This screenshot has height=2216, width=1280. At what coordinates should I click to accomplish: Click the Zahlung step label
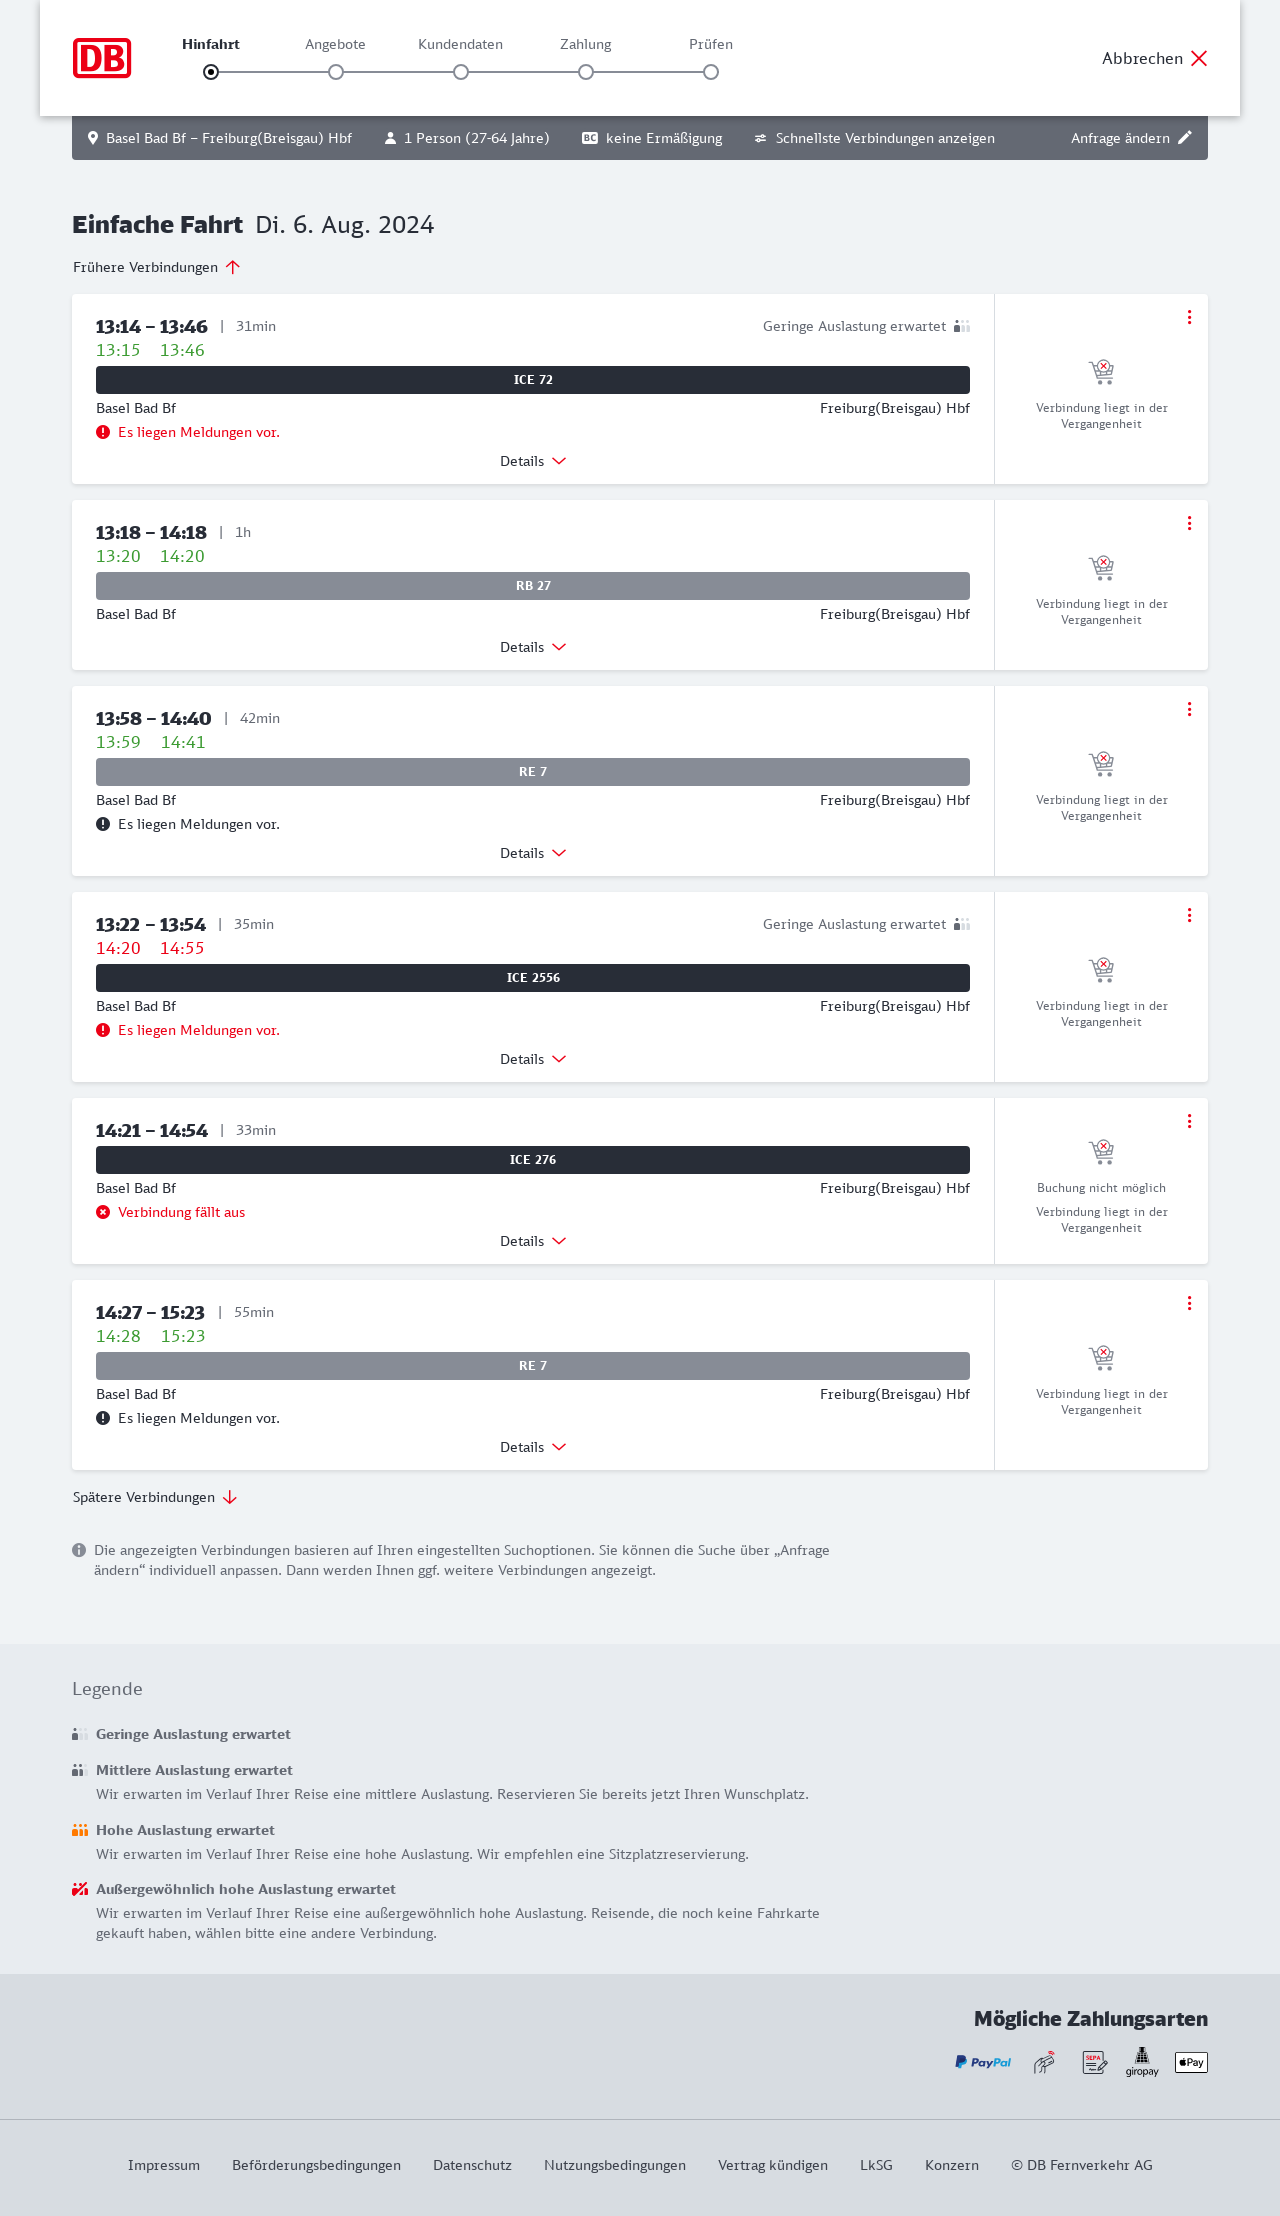pos(586,44)
